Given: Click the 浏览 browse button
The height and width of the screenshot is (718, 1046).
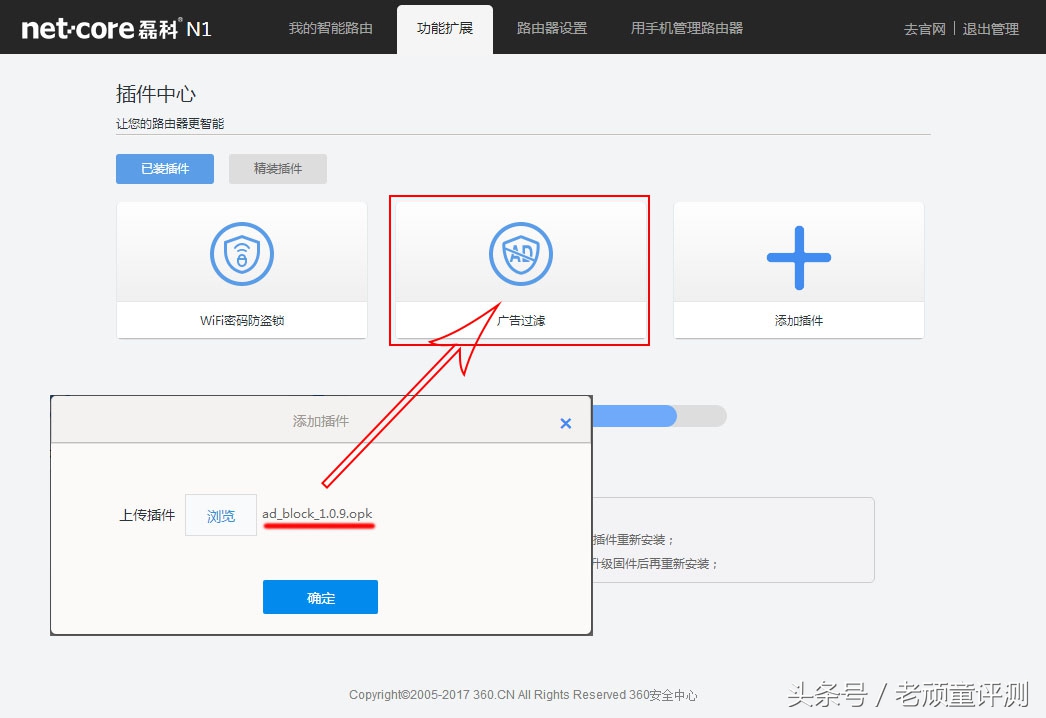Looking at the screenshot, I should click(x=220, y=515).
